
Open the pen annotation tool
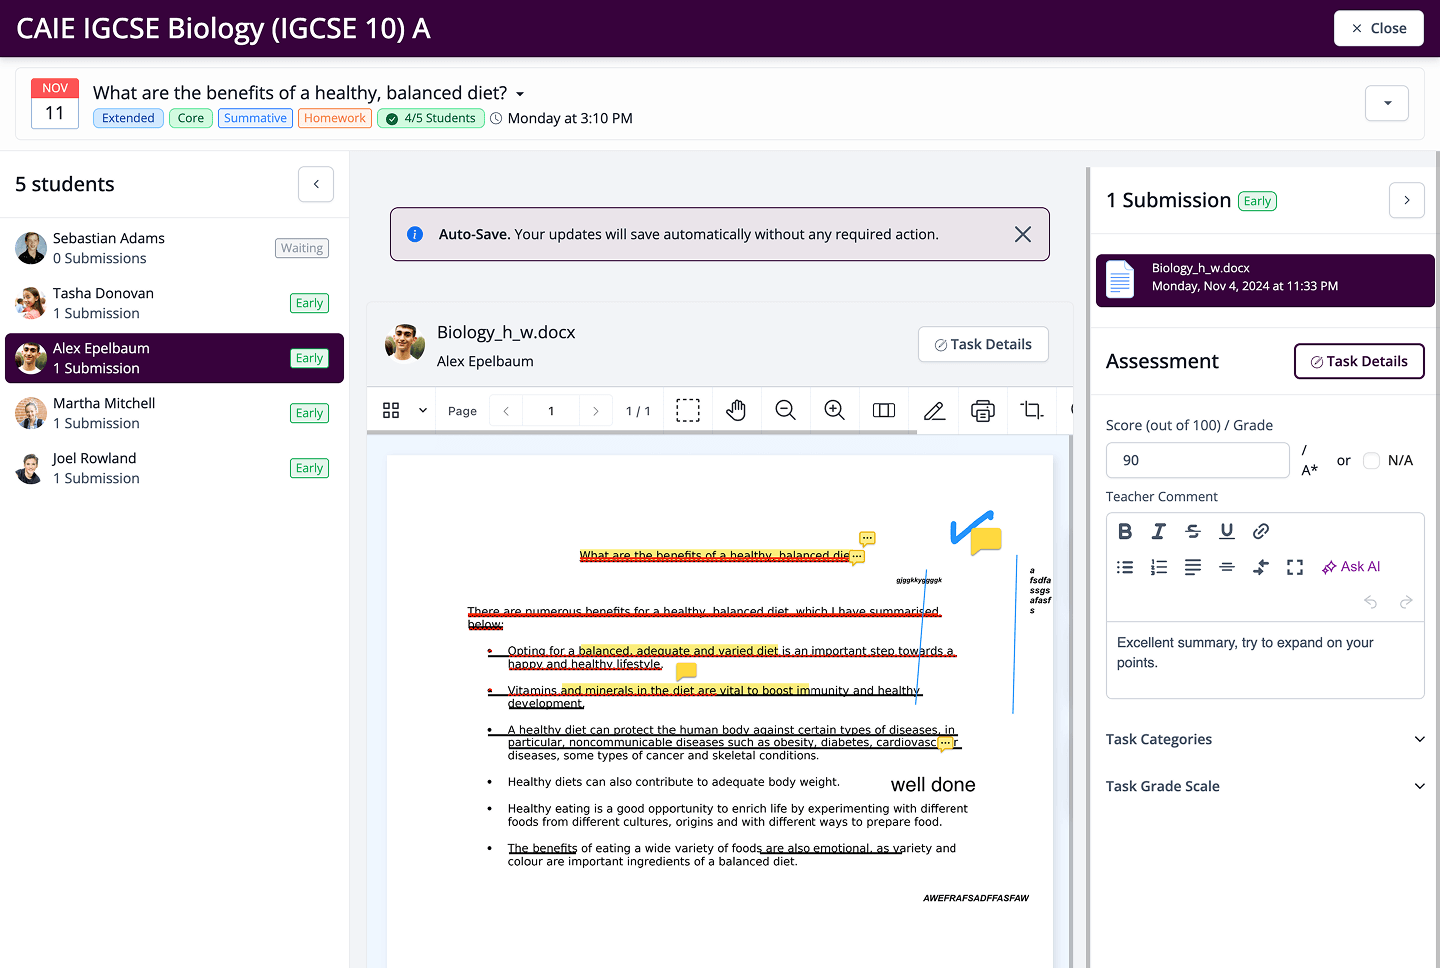(x=934, y=411)
